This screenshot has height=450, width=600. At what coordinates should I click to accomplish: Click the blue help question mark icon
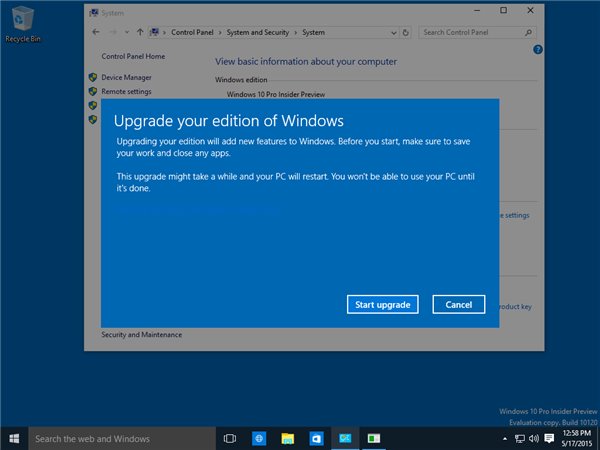click(538, 49)
